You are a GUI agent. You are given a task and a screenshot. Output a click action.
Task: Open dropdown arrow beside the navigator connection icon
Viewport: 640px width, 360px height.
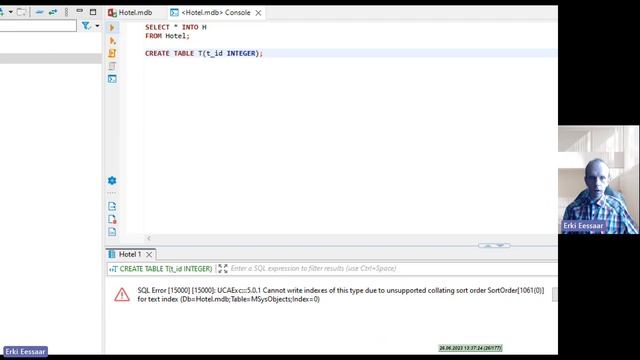[x=11, y=12]
